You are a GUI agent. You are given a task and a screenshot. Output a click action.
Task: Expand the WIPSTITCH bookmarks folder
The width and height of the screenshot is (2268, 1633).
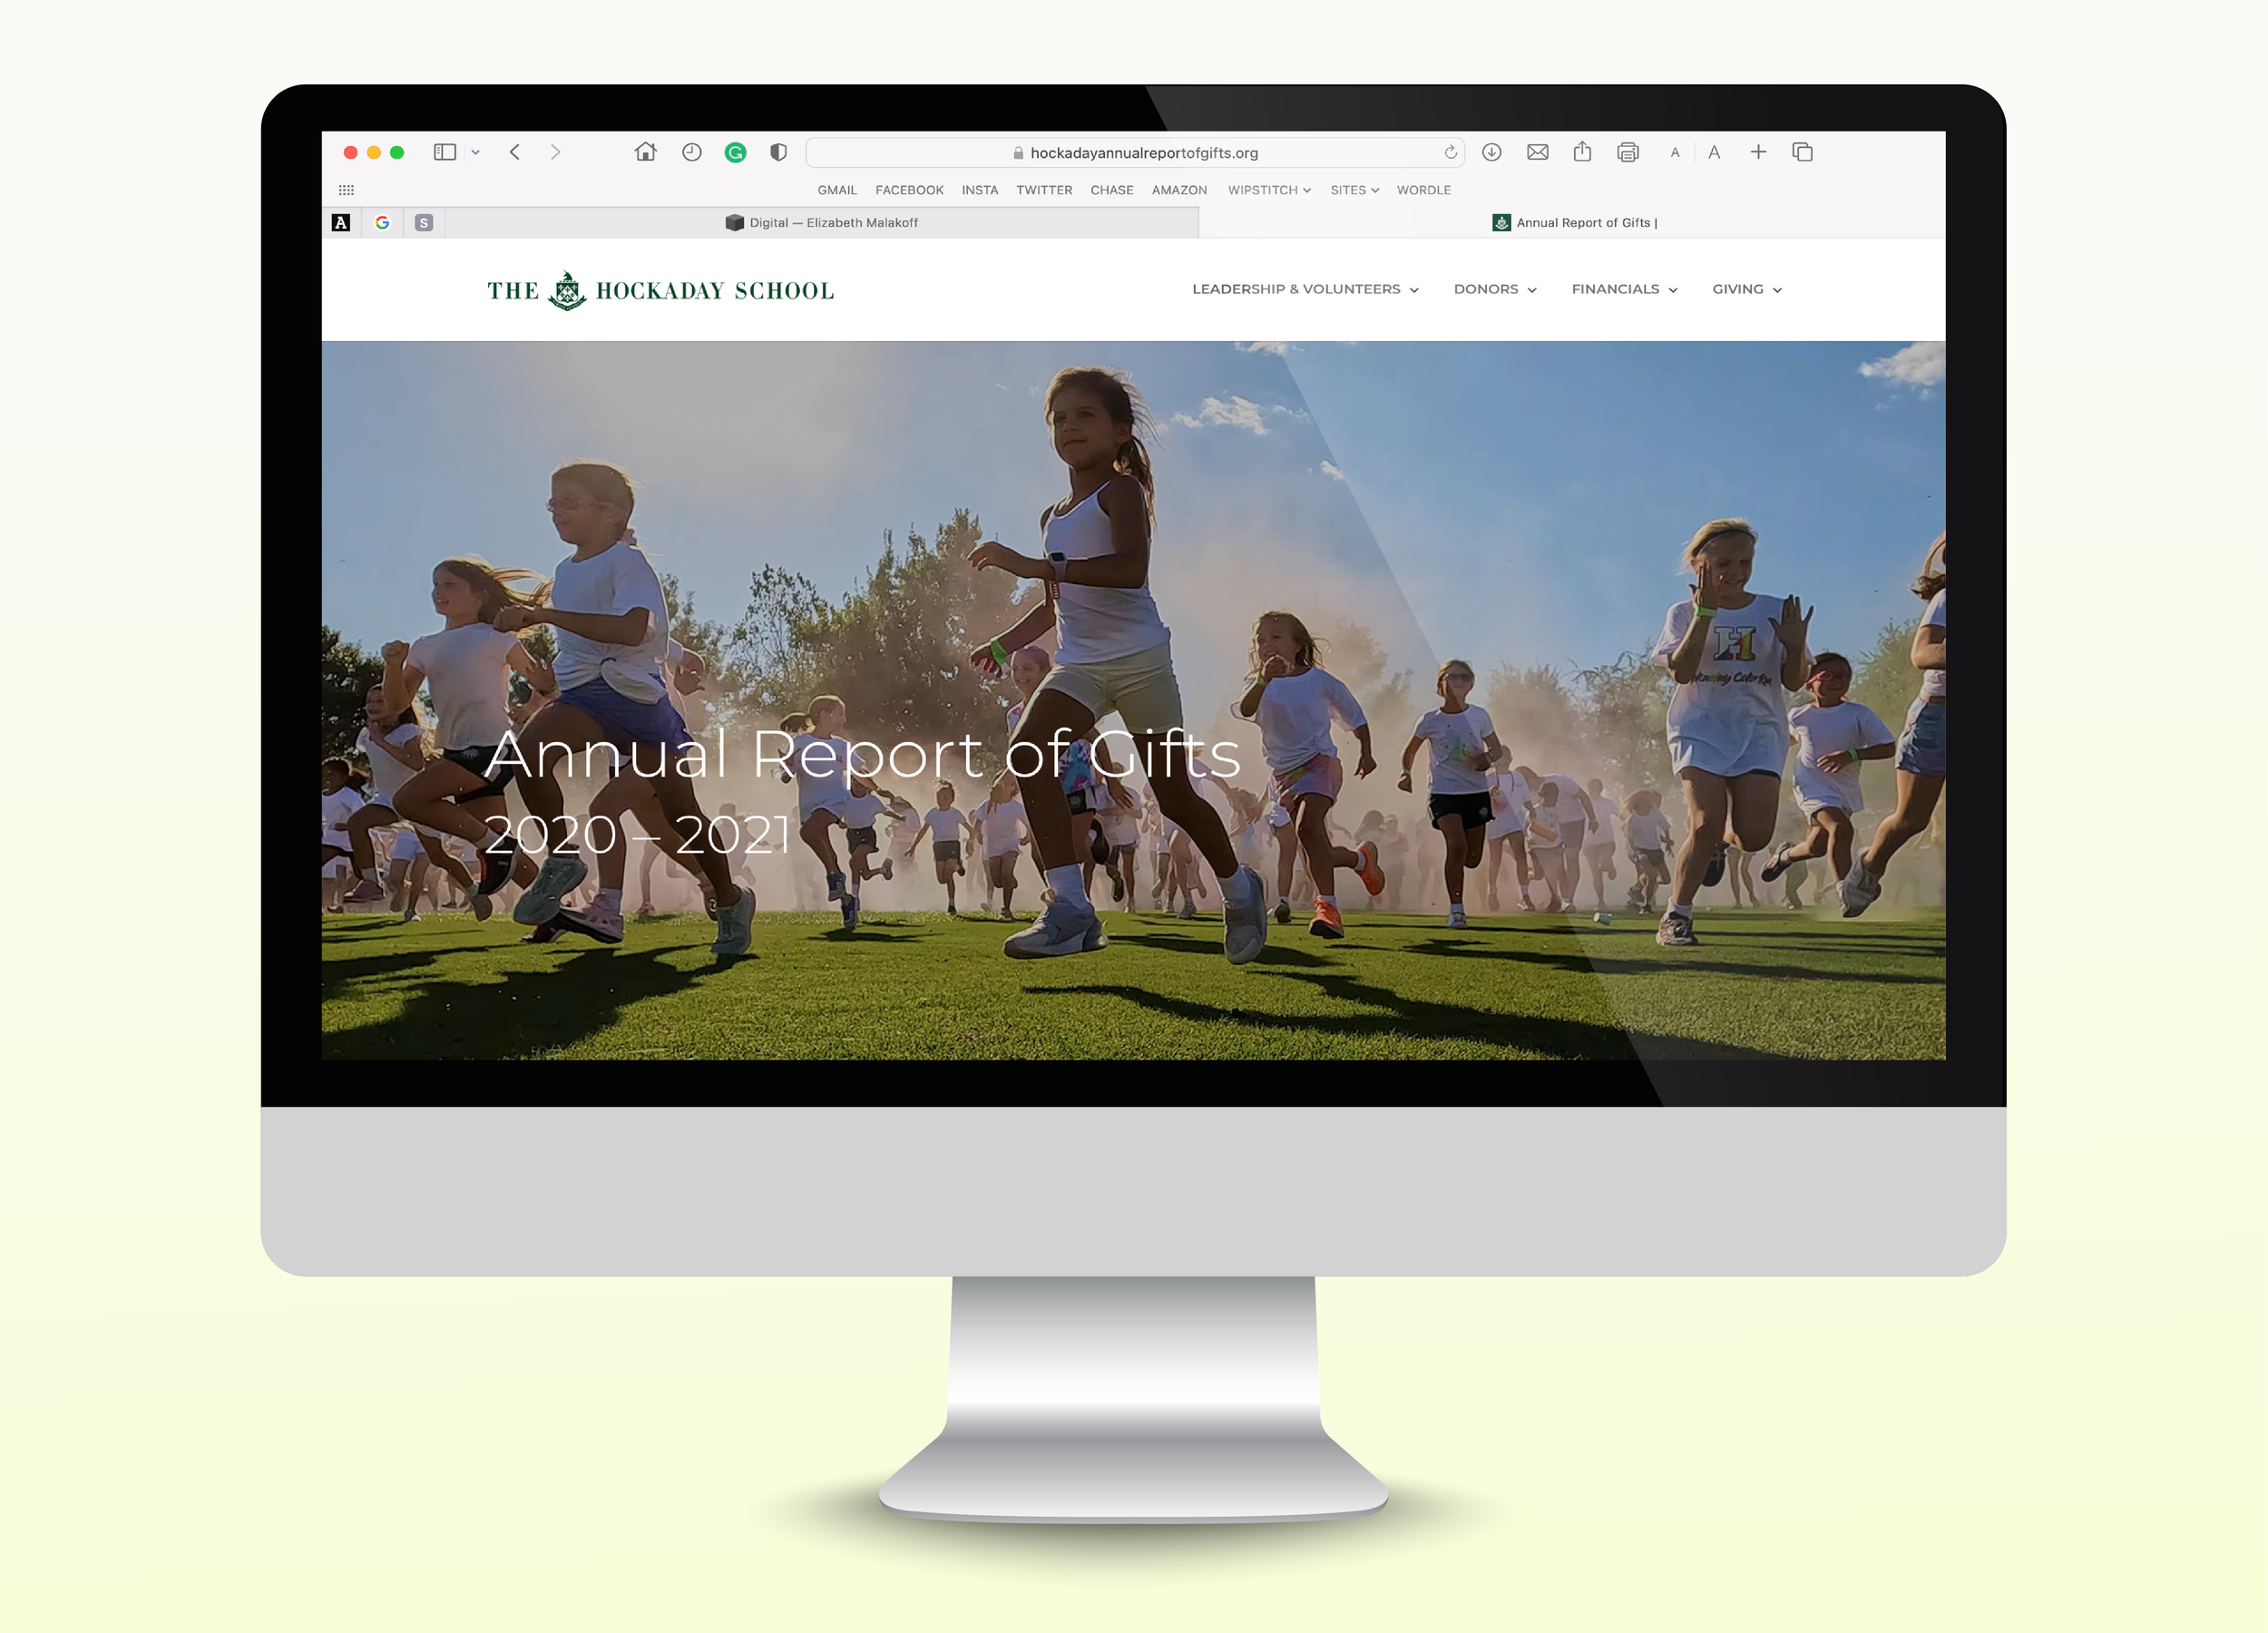pos(1268,190)
